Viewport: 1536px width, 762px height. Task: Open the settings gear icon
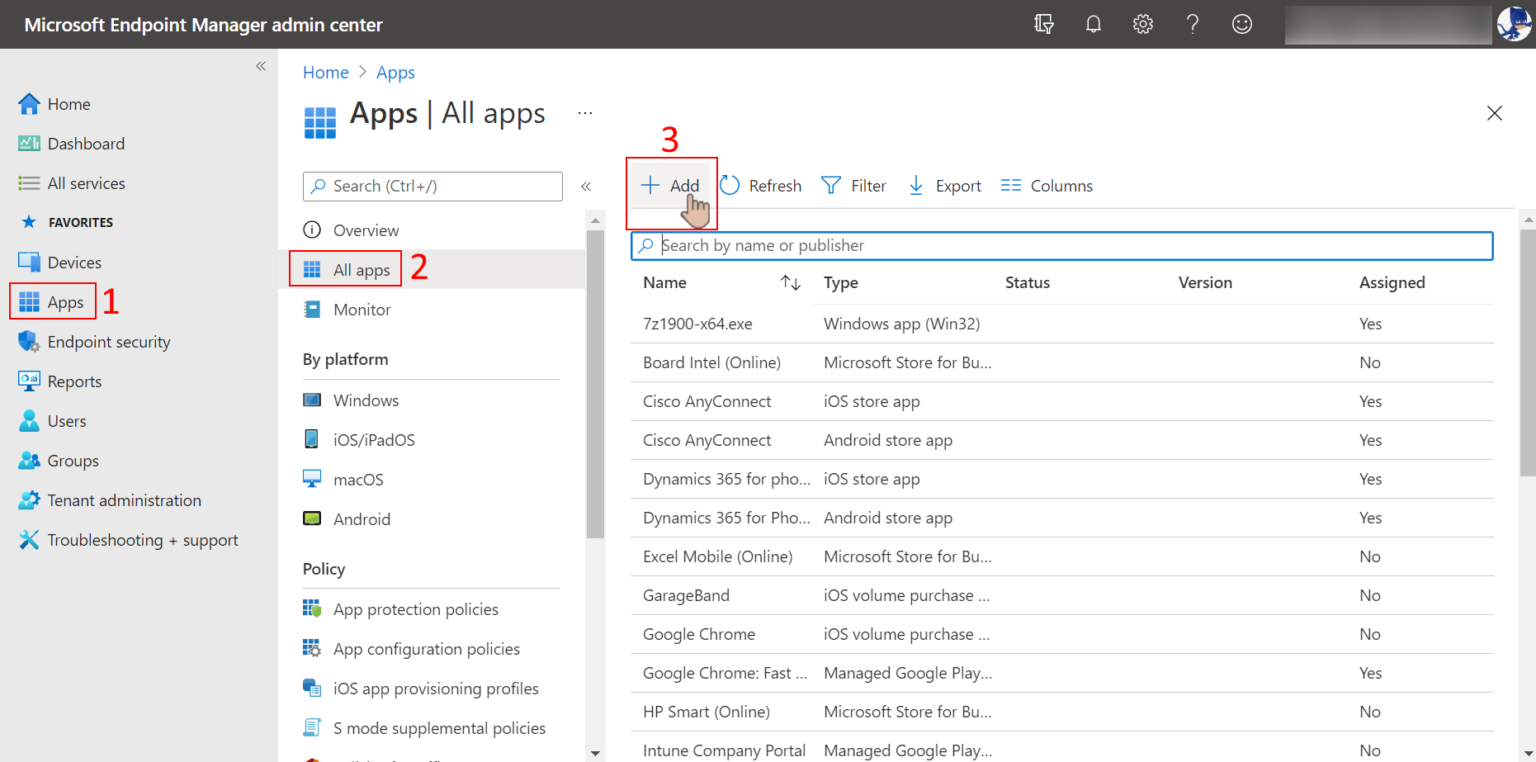click(x=1143, y=25)
